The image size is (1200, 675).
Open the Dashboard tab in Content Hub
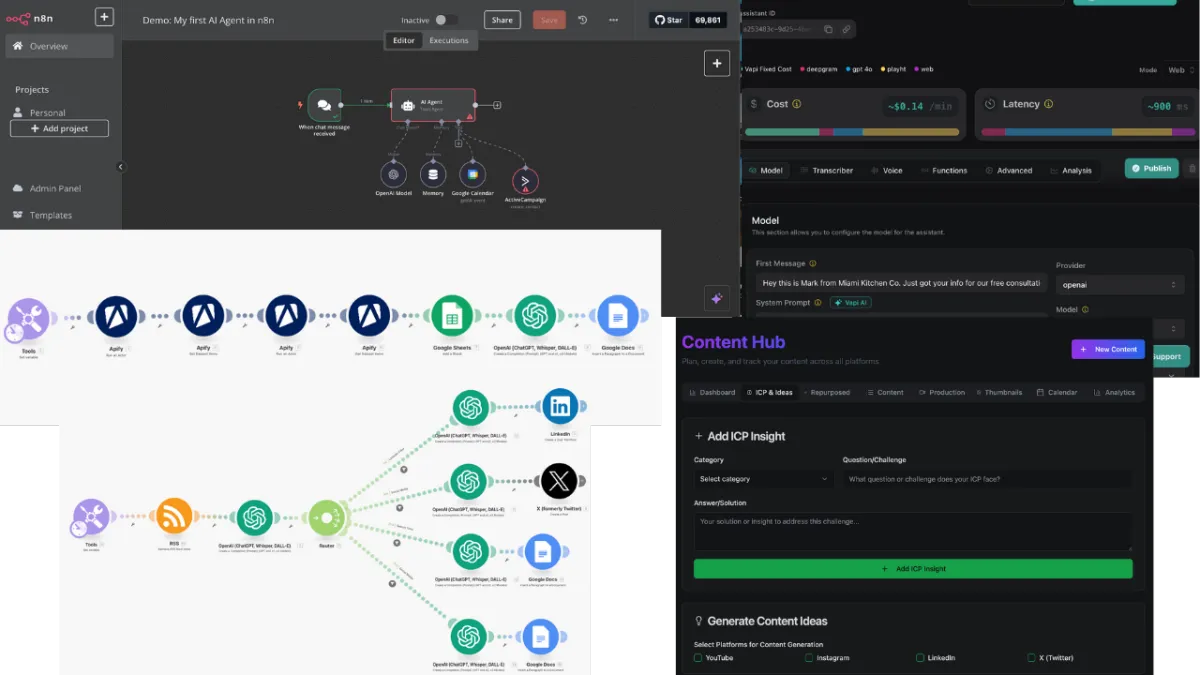[x=711, y=393]
